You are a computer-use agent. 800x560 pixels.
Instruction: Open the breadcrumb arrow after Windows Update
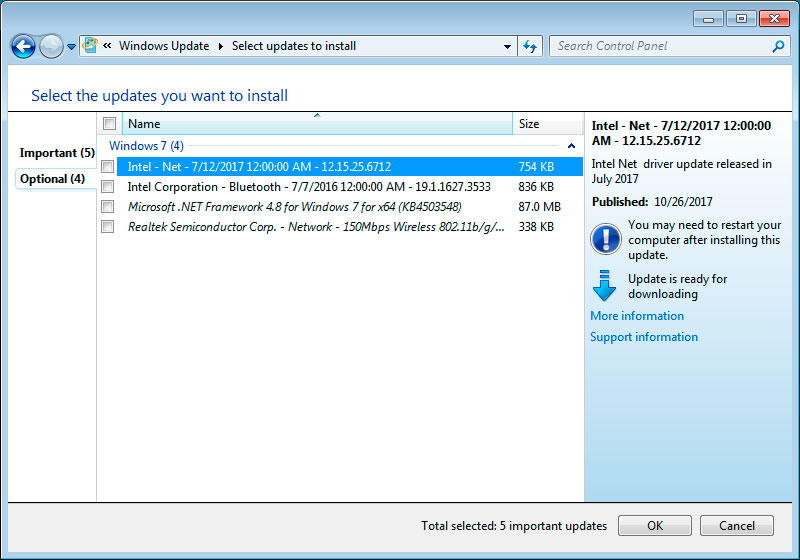[x=221, y=46]
